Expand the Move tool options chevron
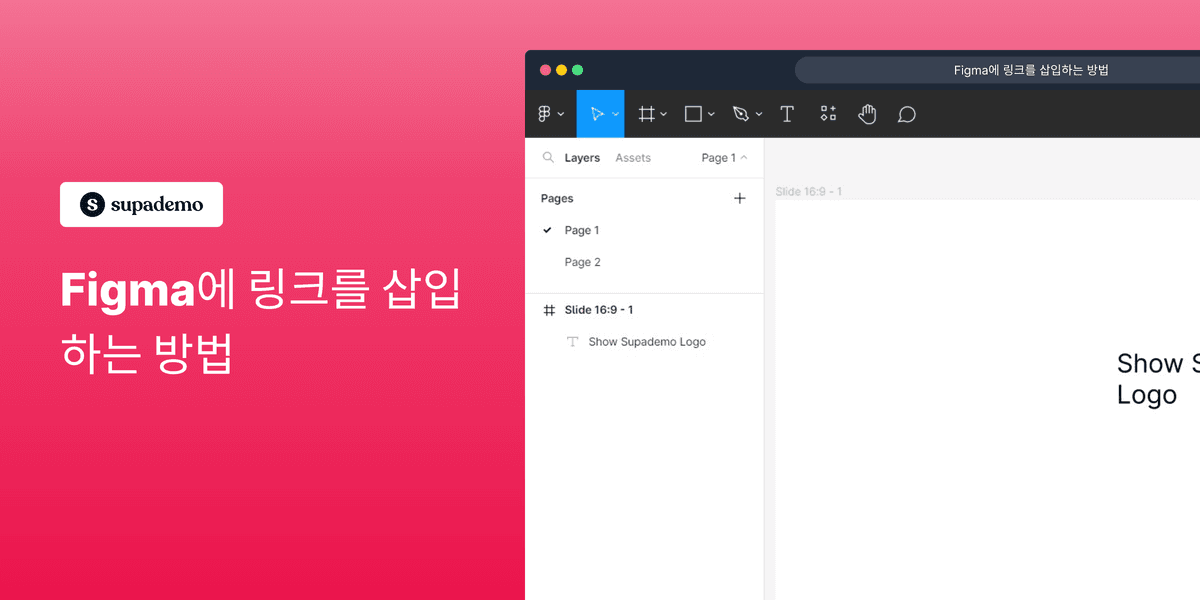Image resolution: width=1200 pixels, height=600 pixels. pyautogui.click(x=613, y=113)
